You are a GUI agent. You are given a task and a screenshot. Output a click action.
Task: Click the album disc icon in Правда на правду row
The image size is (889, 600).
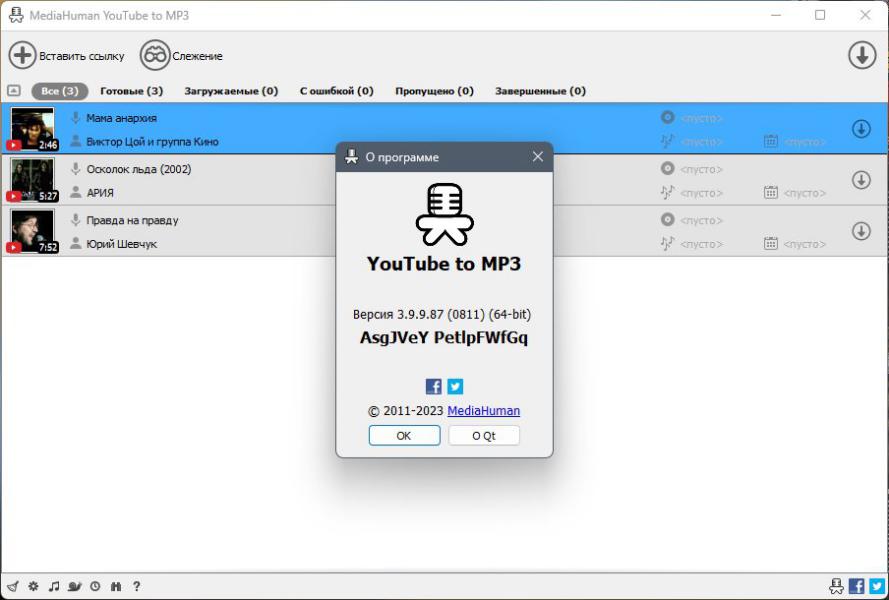point(668,219)
